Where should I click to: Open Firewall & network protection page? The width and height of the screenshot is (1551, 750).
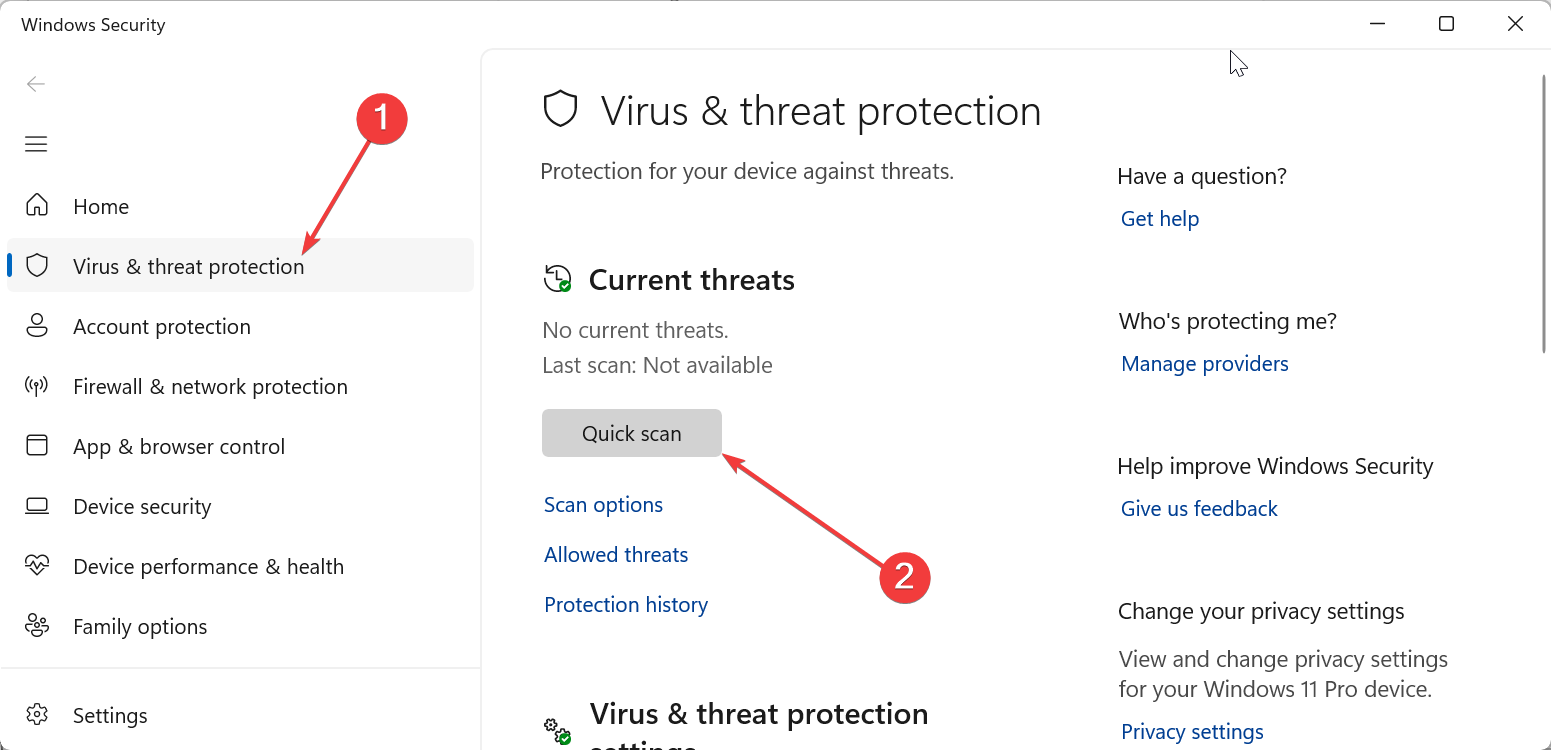coord(210,387)
